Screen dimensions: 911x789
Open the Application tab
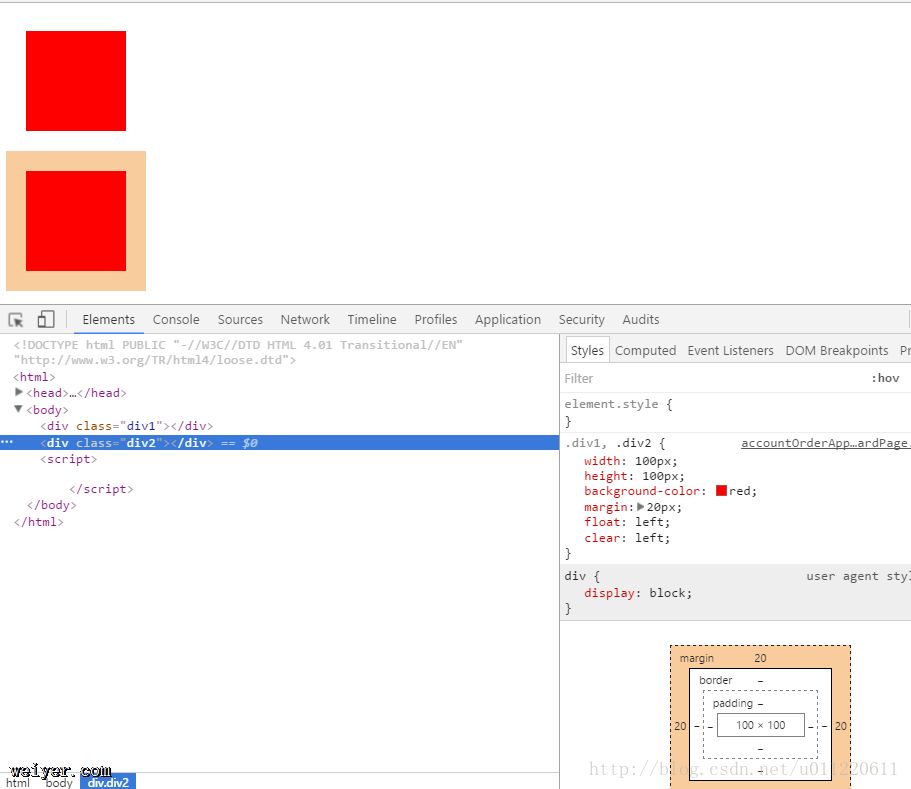508,320
